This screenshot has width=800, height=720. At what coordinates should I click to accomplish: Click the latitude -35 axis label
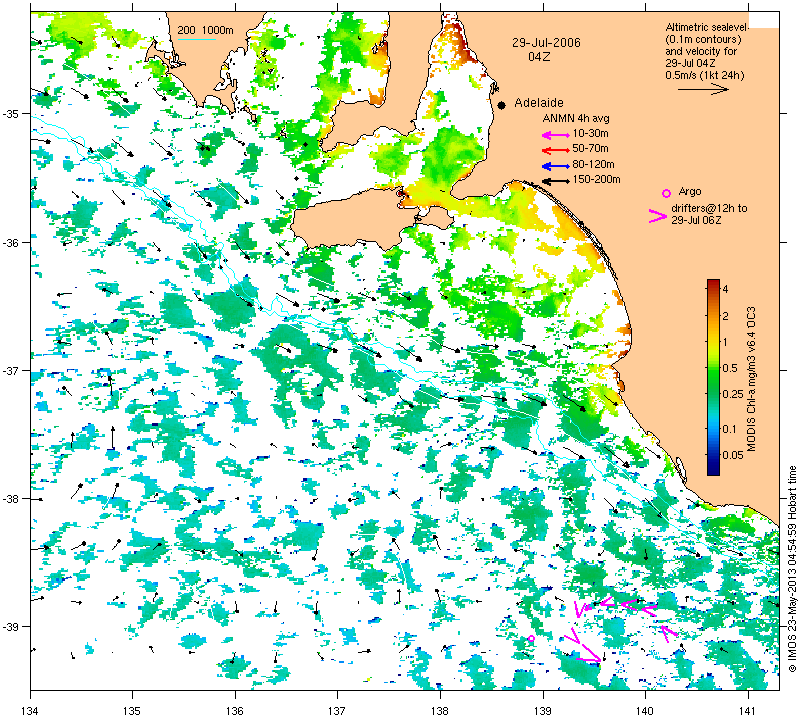click(x=11, y=113)
